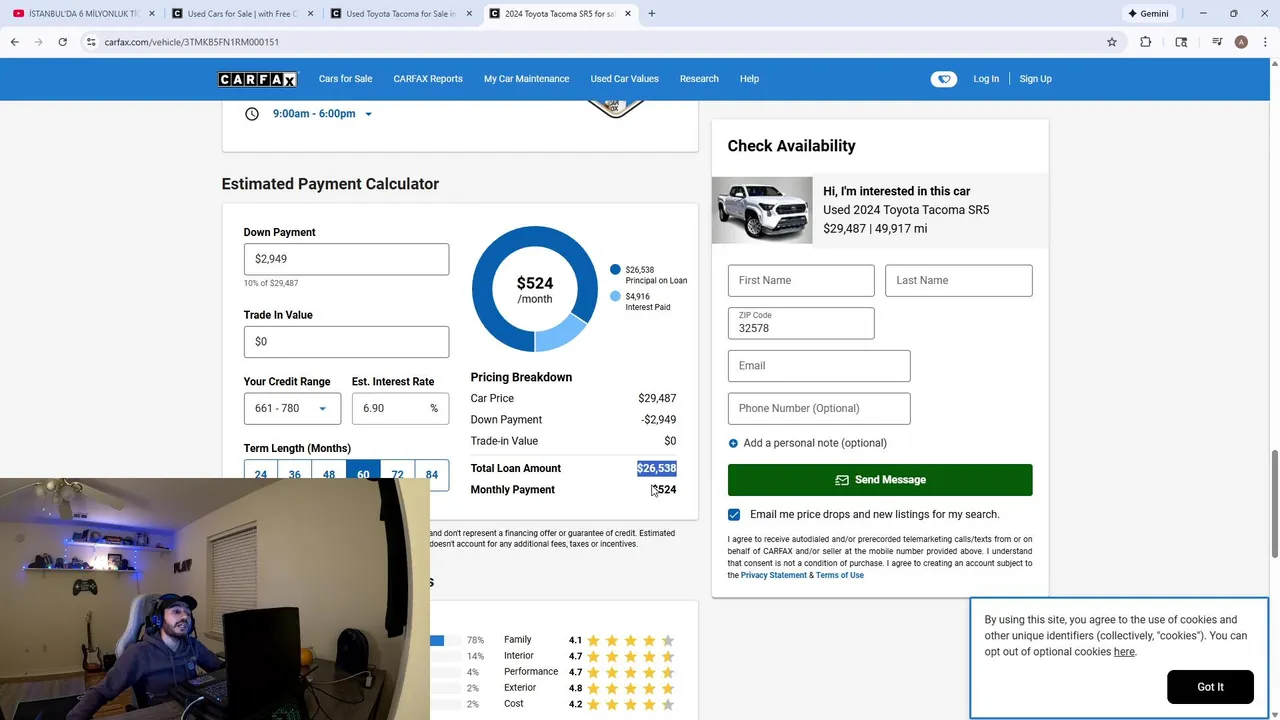Click the page vertical scrollbar thumb

pos(1274,505)
